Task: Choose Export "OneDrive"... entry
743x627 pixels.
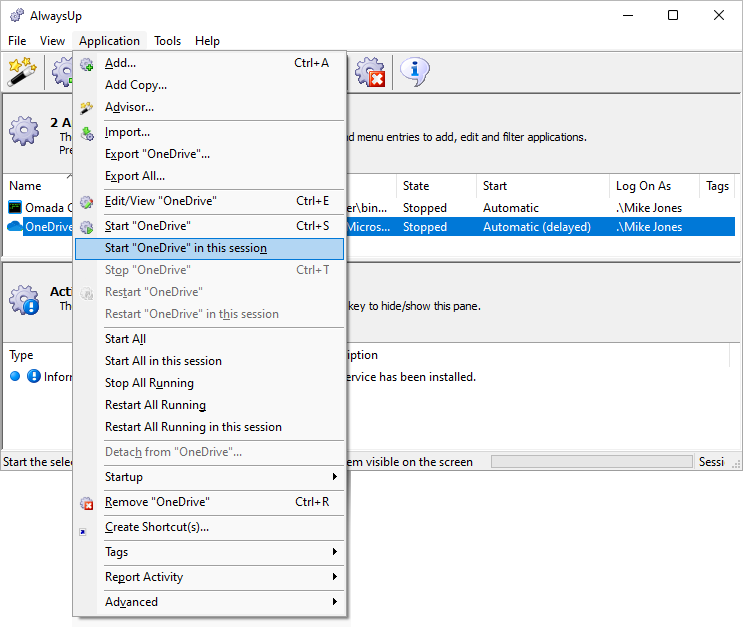Action: click(209, 154)
